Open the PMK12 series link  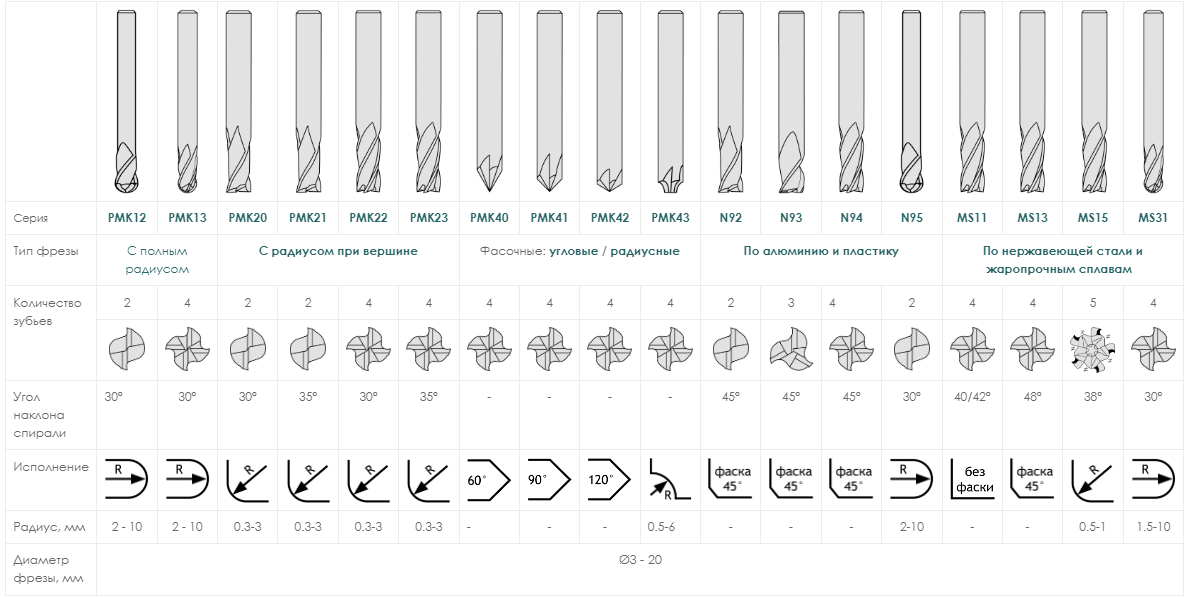(x=126, y=218)
